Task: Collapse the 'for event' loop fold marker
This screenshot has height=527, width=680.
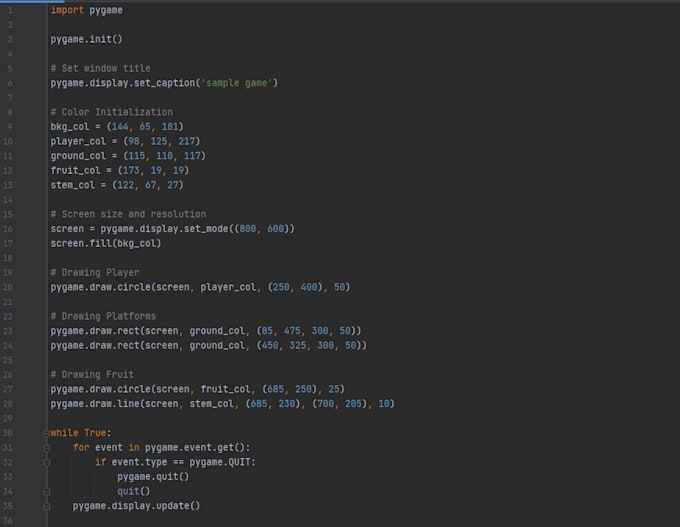Action: (46, 447)
